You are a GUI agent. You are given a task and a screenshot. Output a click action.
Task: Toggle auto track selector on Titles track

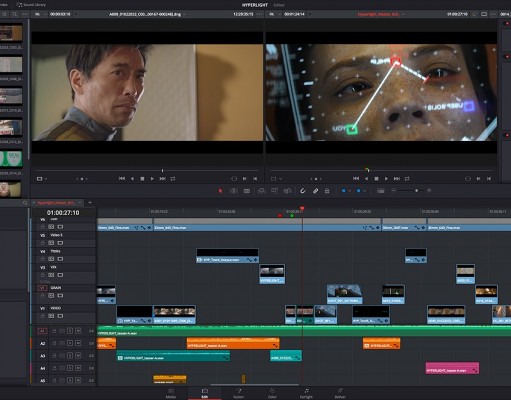tap(51, 259)
